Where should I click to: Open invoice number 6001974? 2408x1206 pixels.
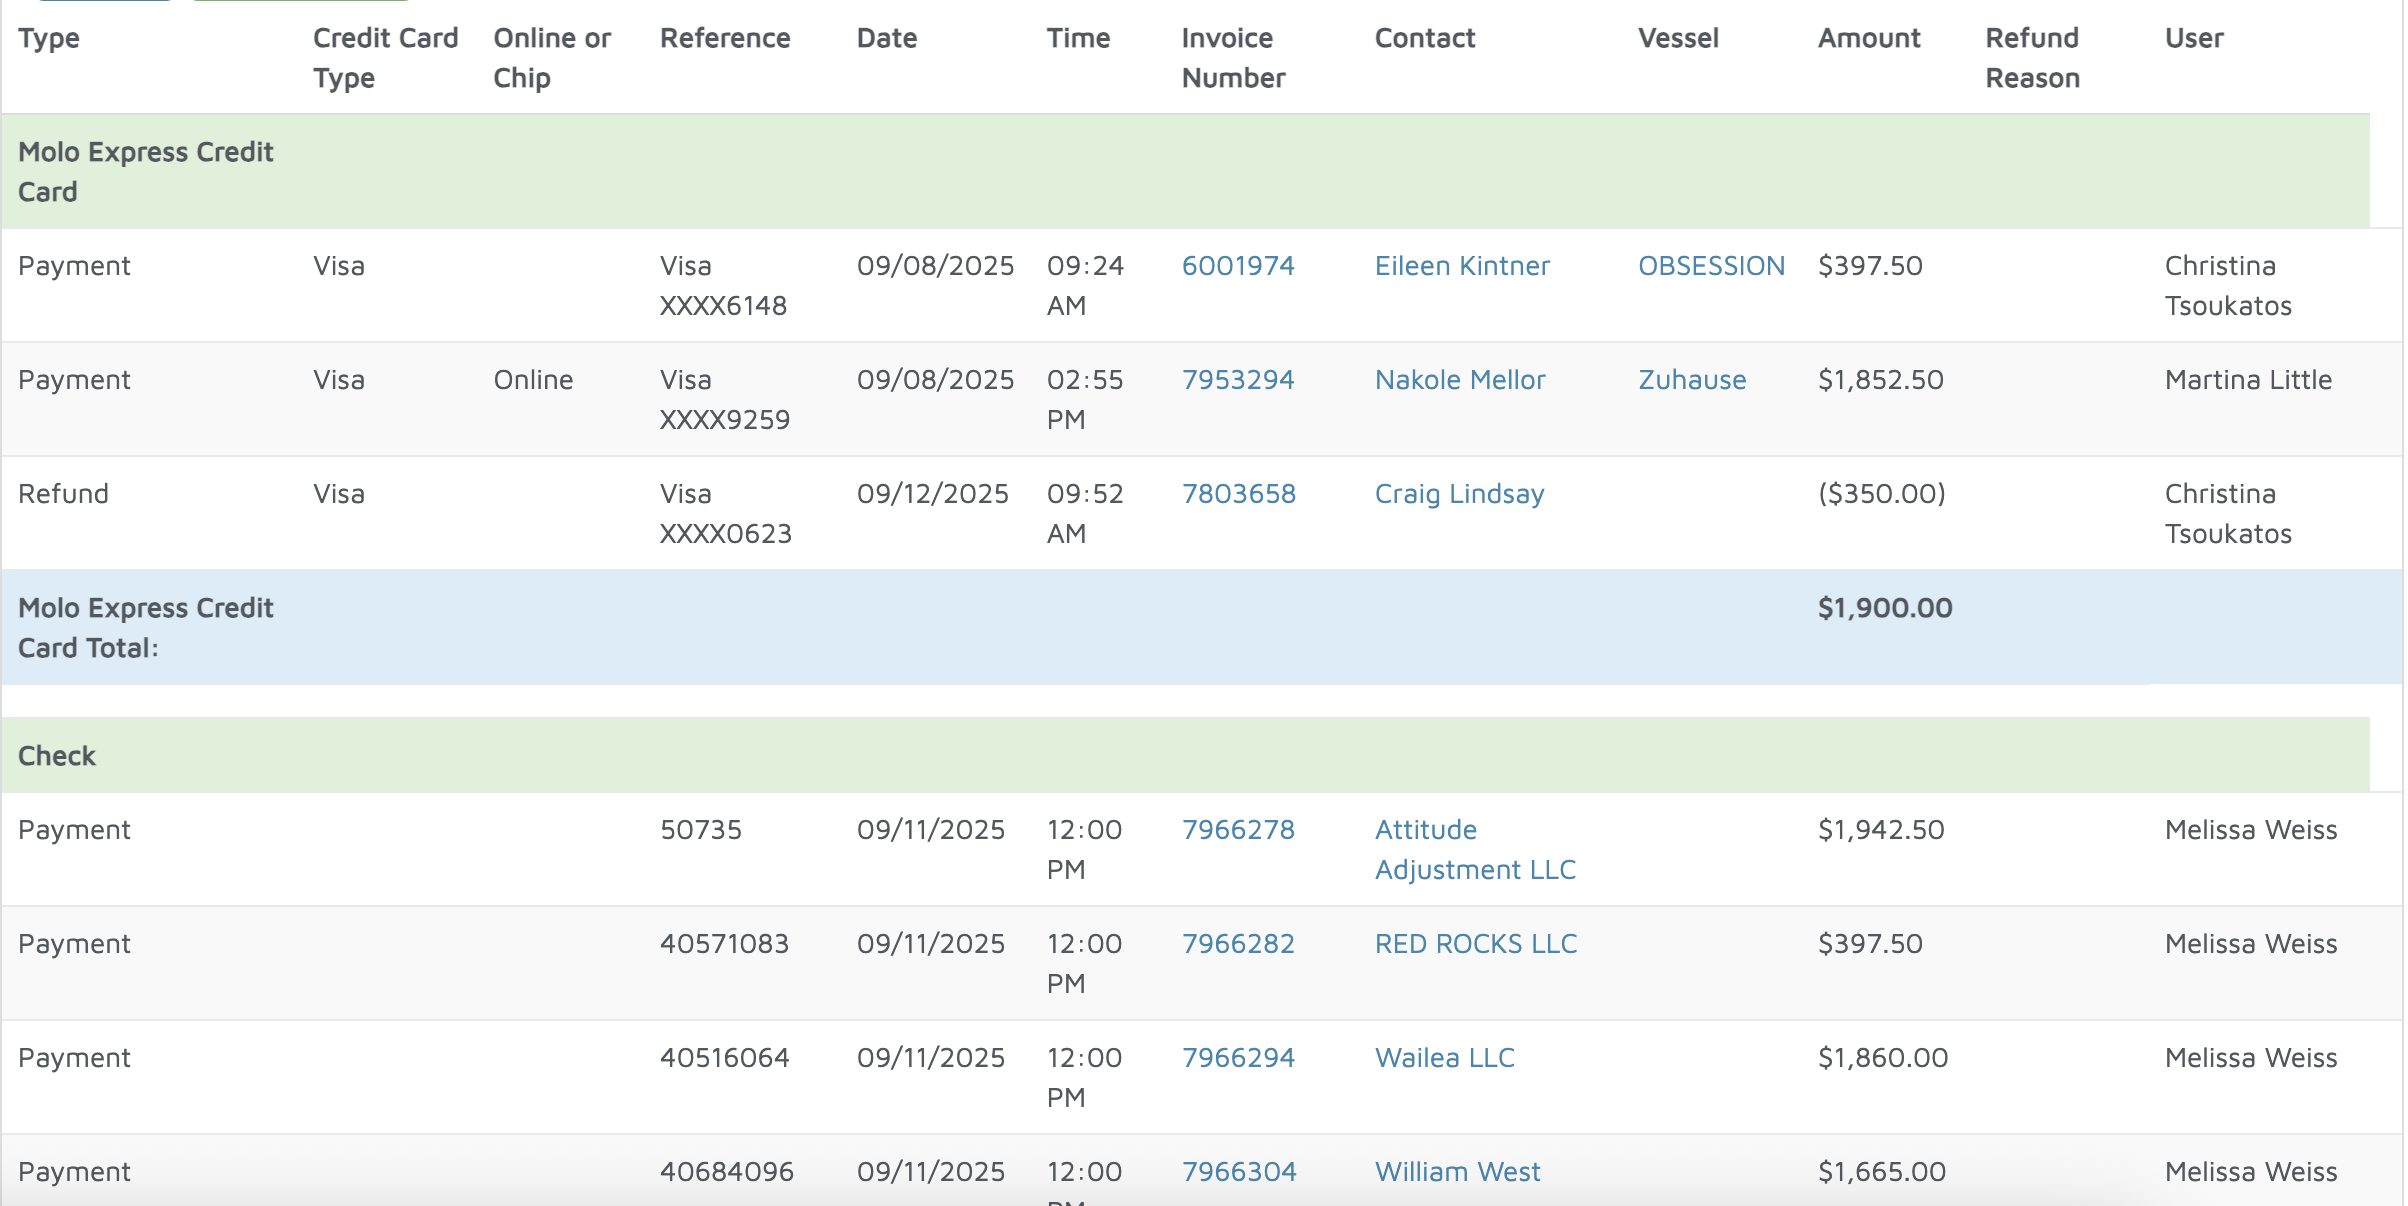[1237, 266]
